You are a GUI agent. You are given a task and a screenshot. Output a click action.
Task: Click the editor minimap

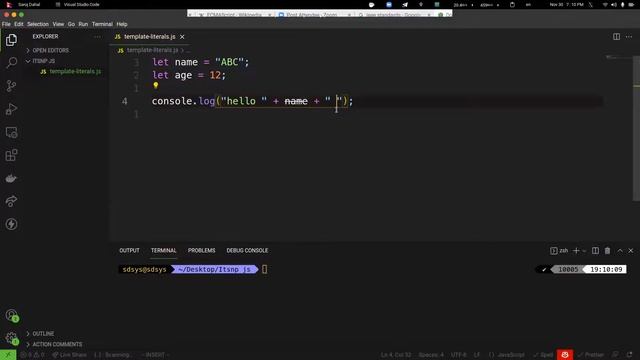[x=617, y=58]
